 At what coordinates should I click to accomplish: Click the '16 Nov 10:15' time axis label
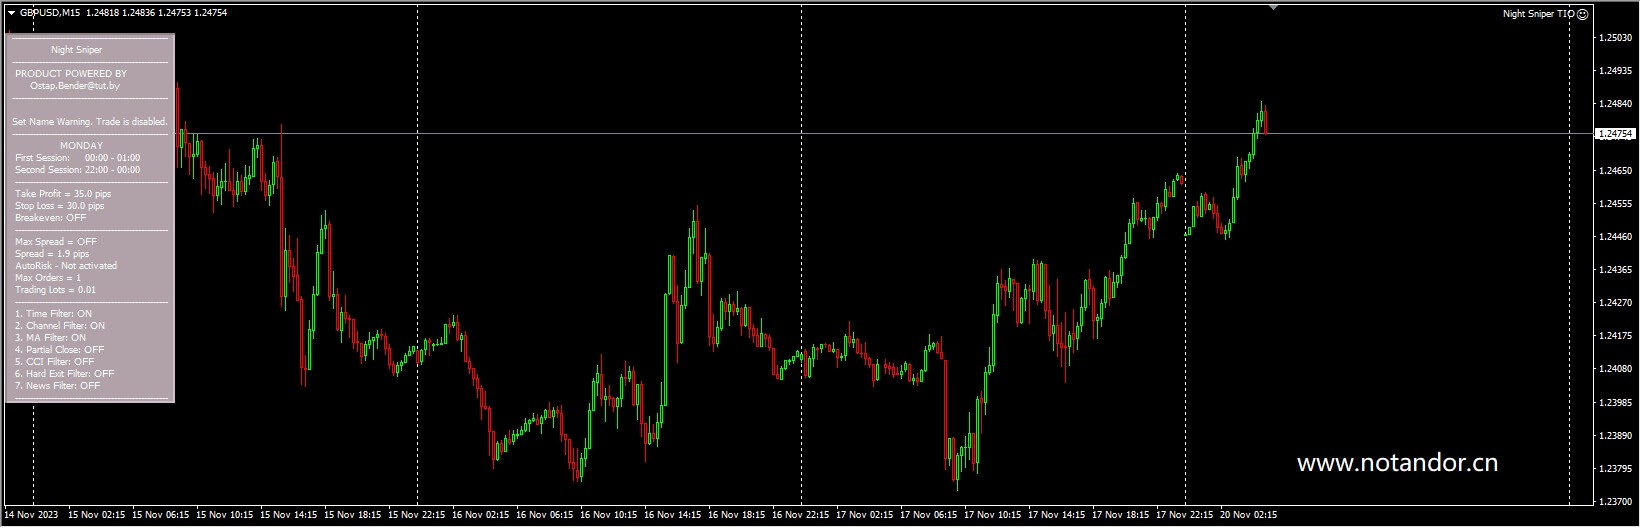[x=609, y=516]
